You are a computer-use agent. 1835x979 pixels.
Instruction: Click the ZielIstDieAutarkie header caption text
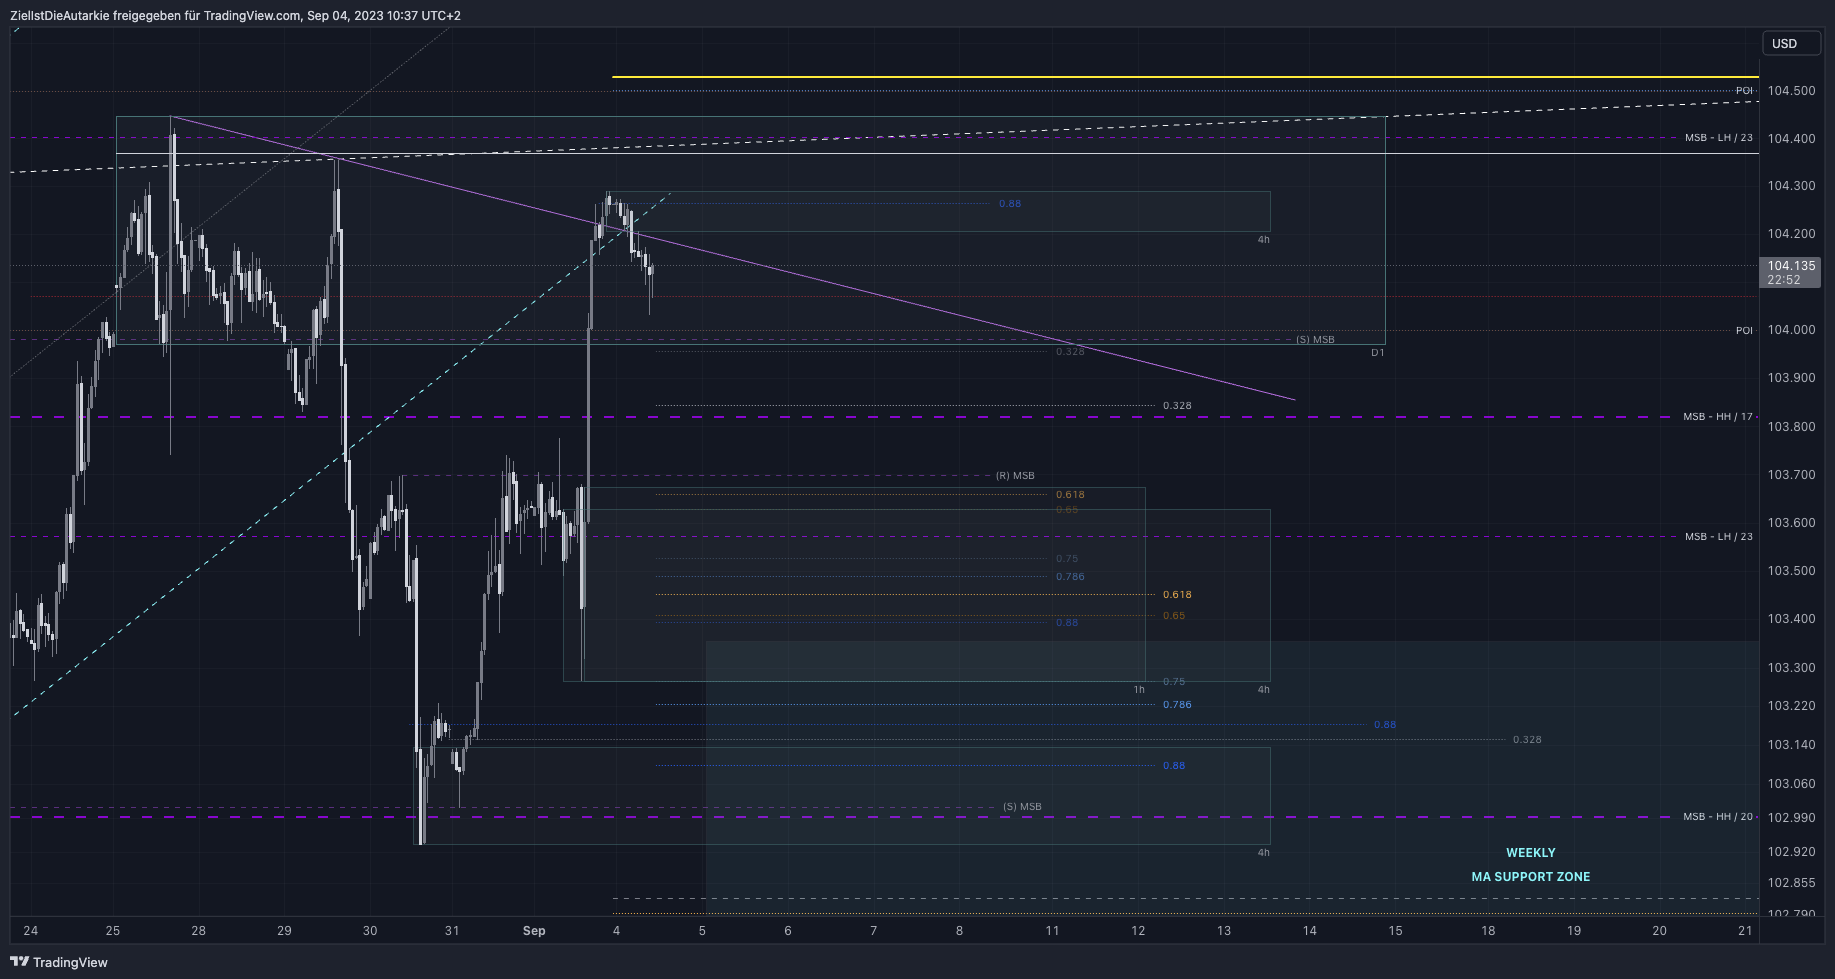point(235,16)
